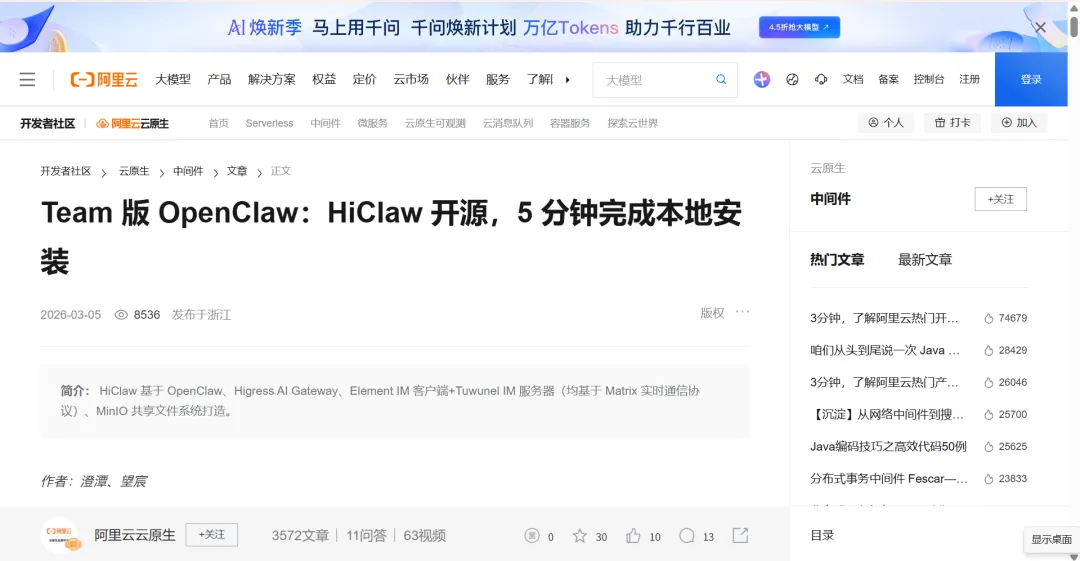
Task: Switch to the 最新文章 tab
Action: pyautogui.click(x=925, y=260)
